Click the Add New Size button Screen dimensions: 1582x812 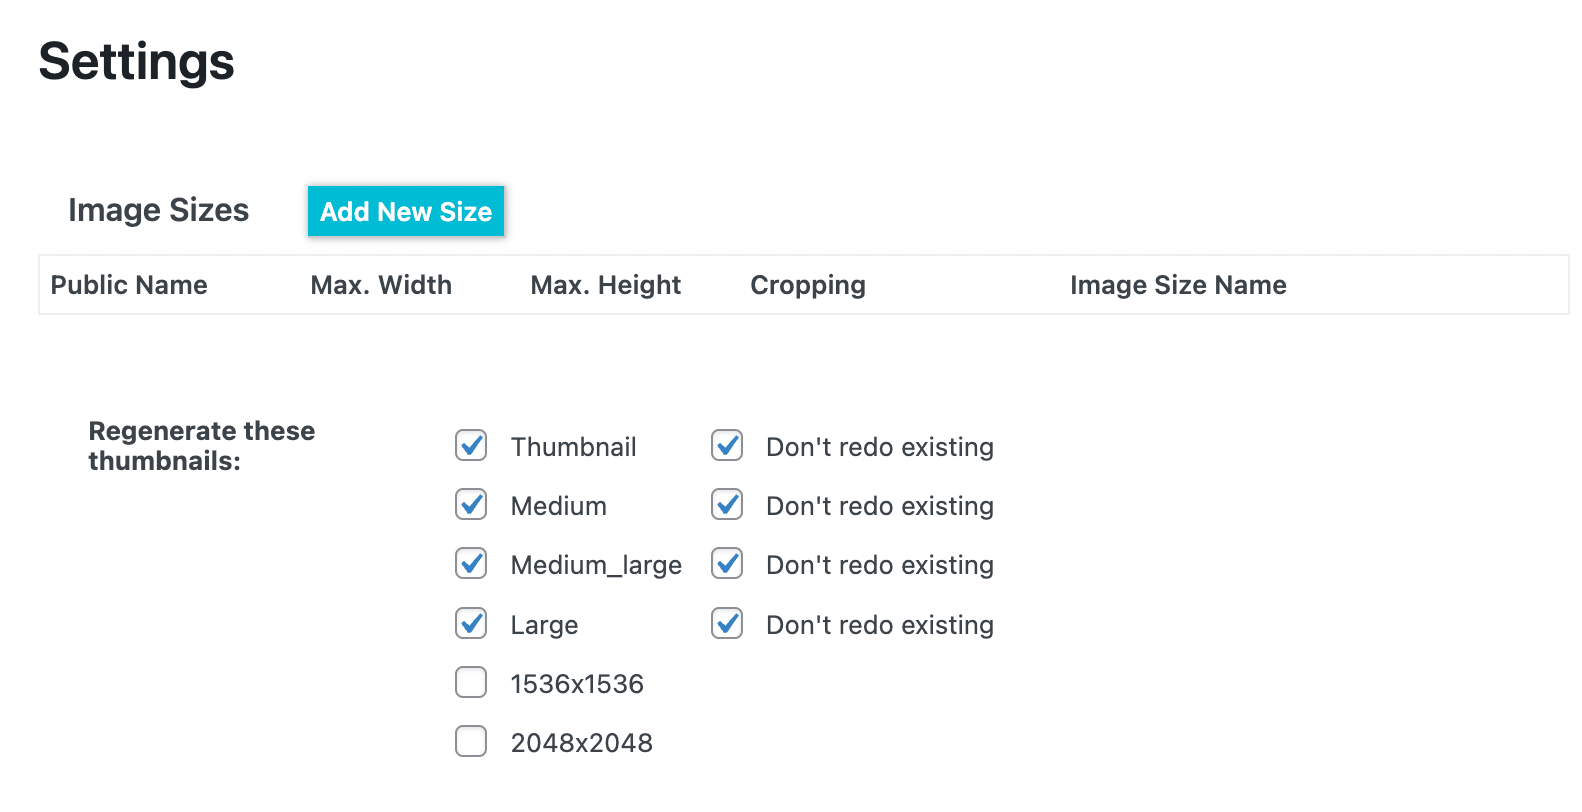[x=405, y=211]
